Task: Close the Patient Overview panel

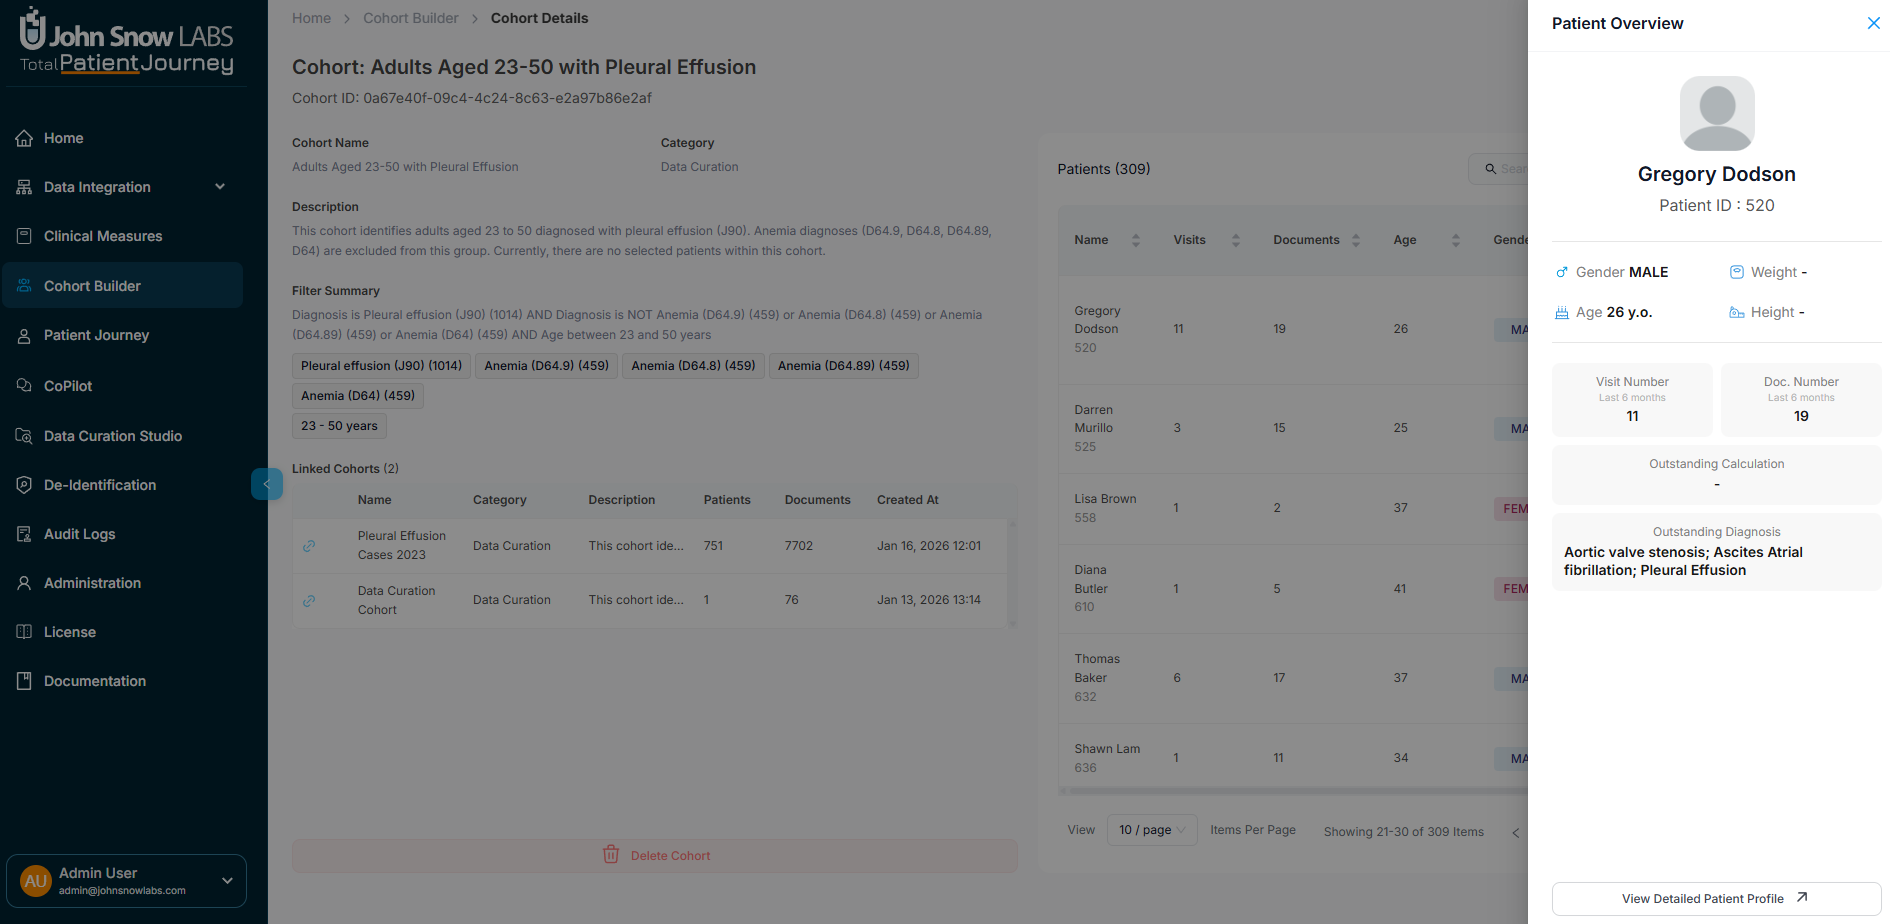Action: tap(1873, 23)
